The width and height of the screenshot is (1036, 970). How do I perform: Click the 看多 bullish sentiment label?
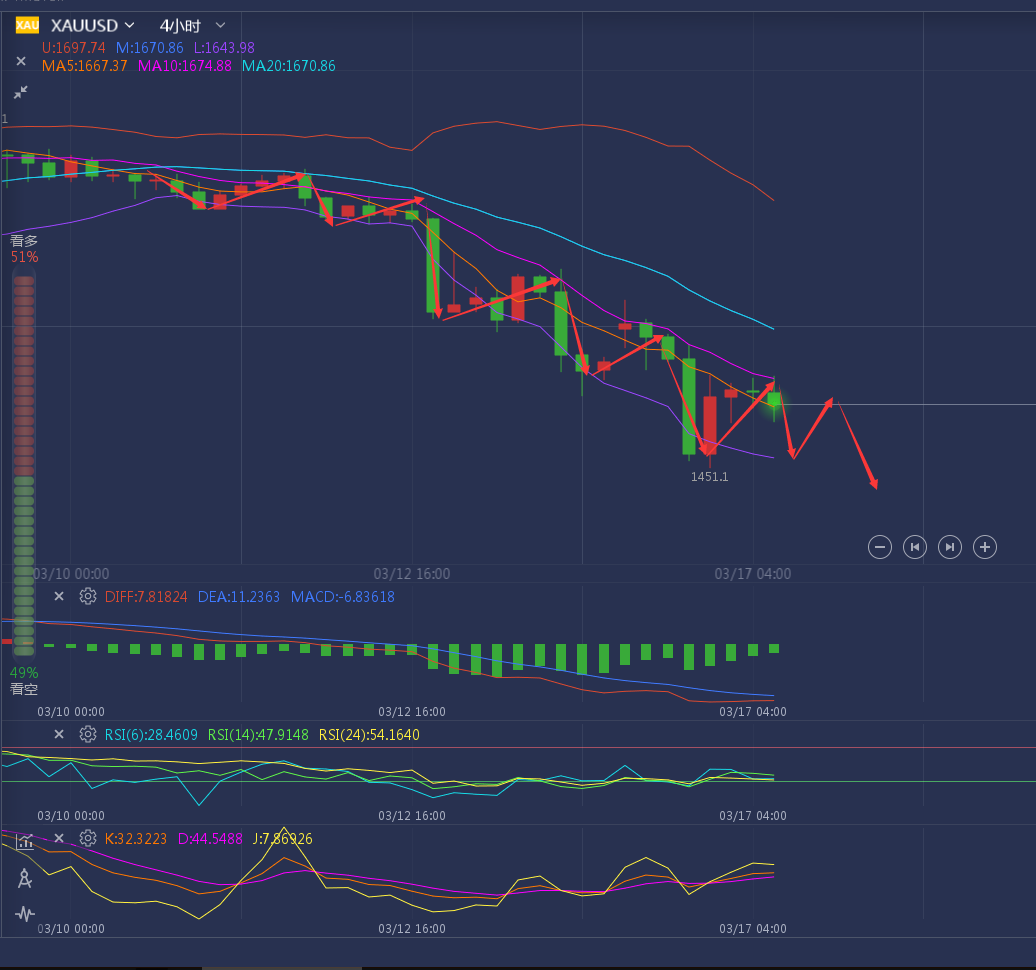[x=24, y=241]
